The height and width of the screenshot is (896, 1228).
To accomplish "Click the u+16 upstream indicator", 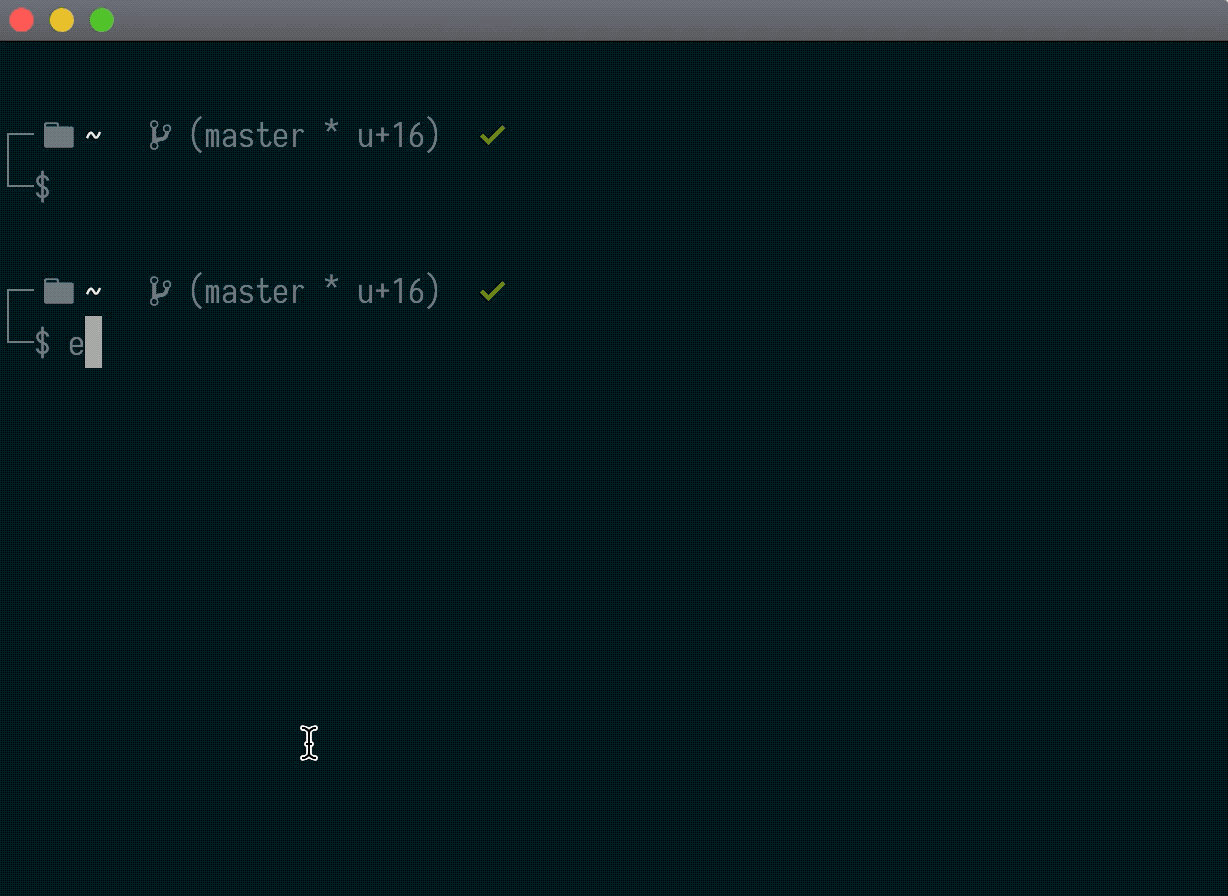I will pos(397,135).
